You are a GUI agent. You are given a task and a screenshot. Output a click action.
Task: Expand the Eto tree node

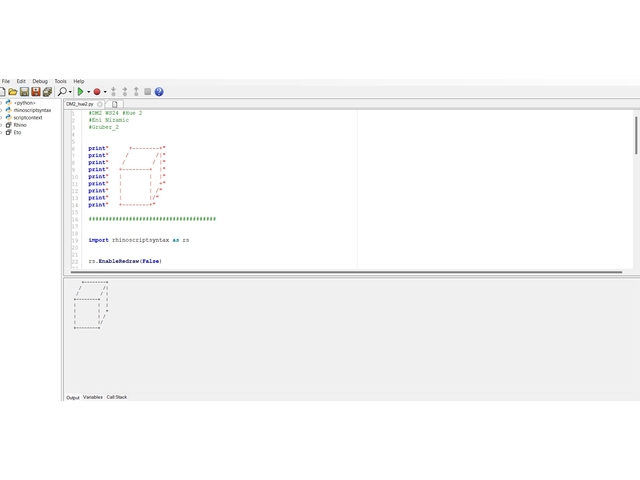(x=1, y=132)
